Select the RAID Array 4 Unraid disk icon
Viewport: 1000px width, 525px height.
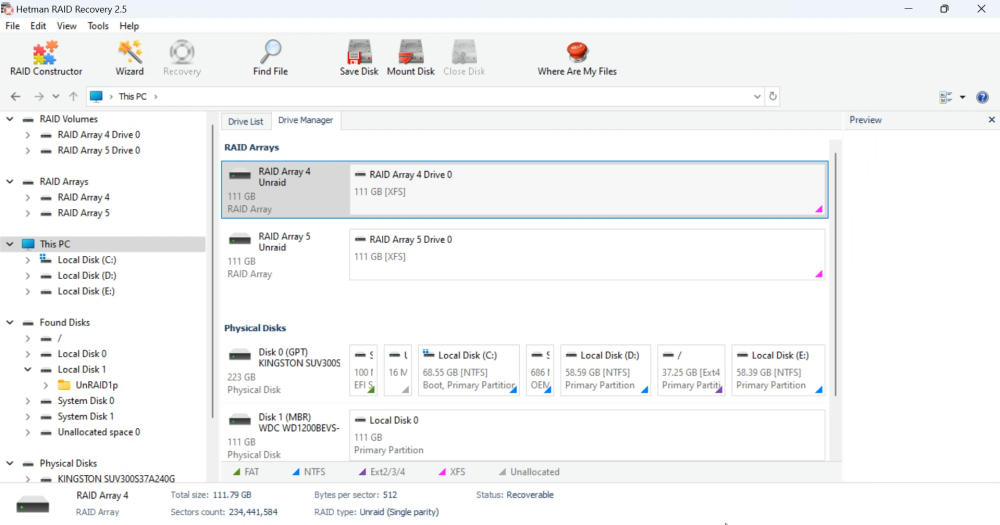coord(240,175)
